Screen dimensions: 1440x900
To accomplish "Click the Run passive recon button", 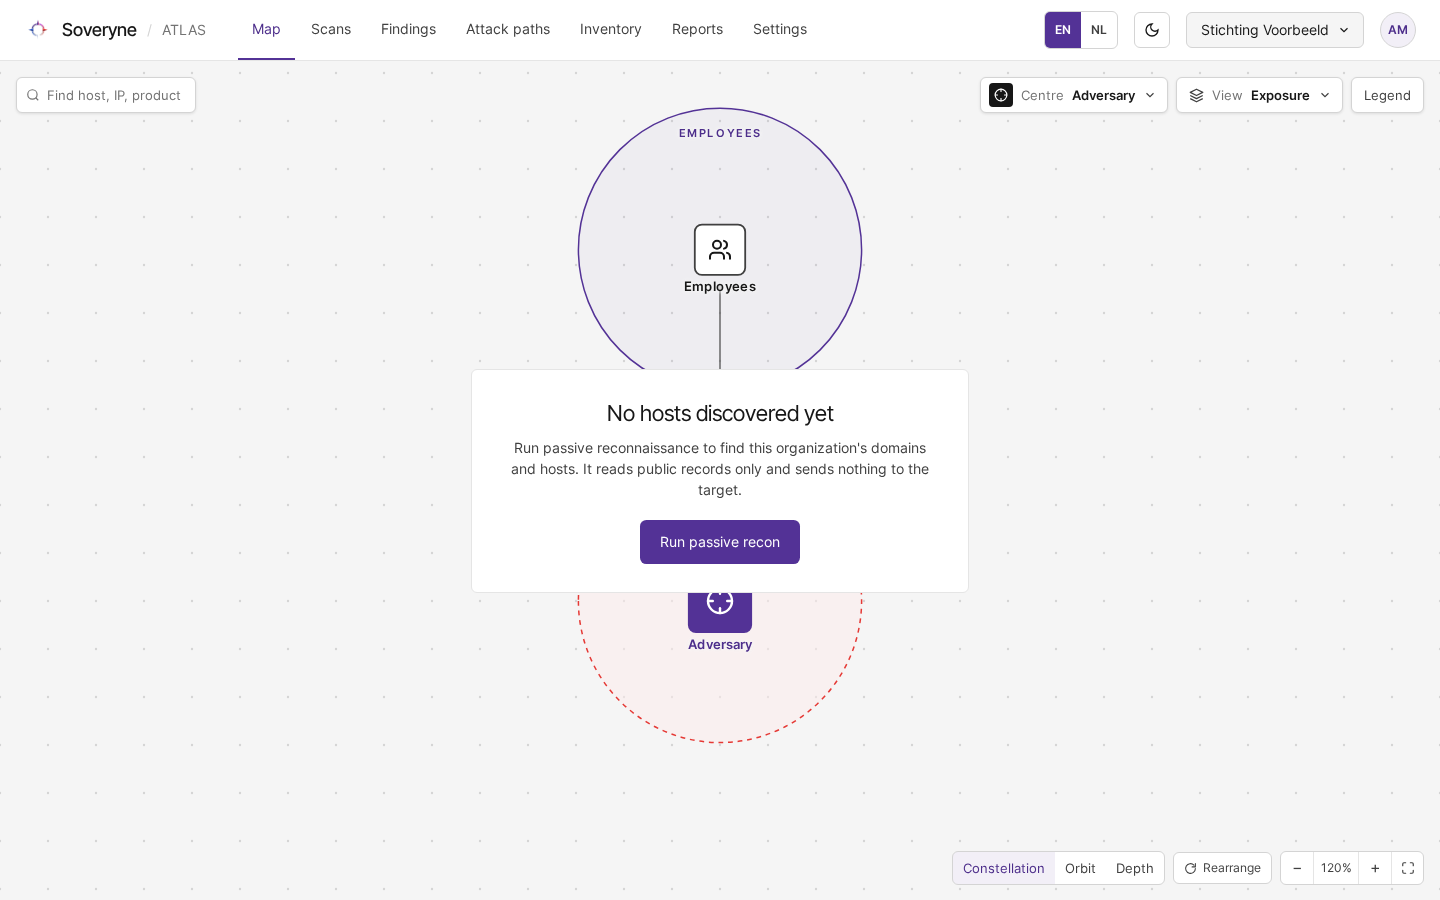I will (x=720, y=542).
